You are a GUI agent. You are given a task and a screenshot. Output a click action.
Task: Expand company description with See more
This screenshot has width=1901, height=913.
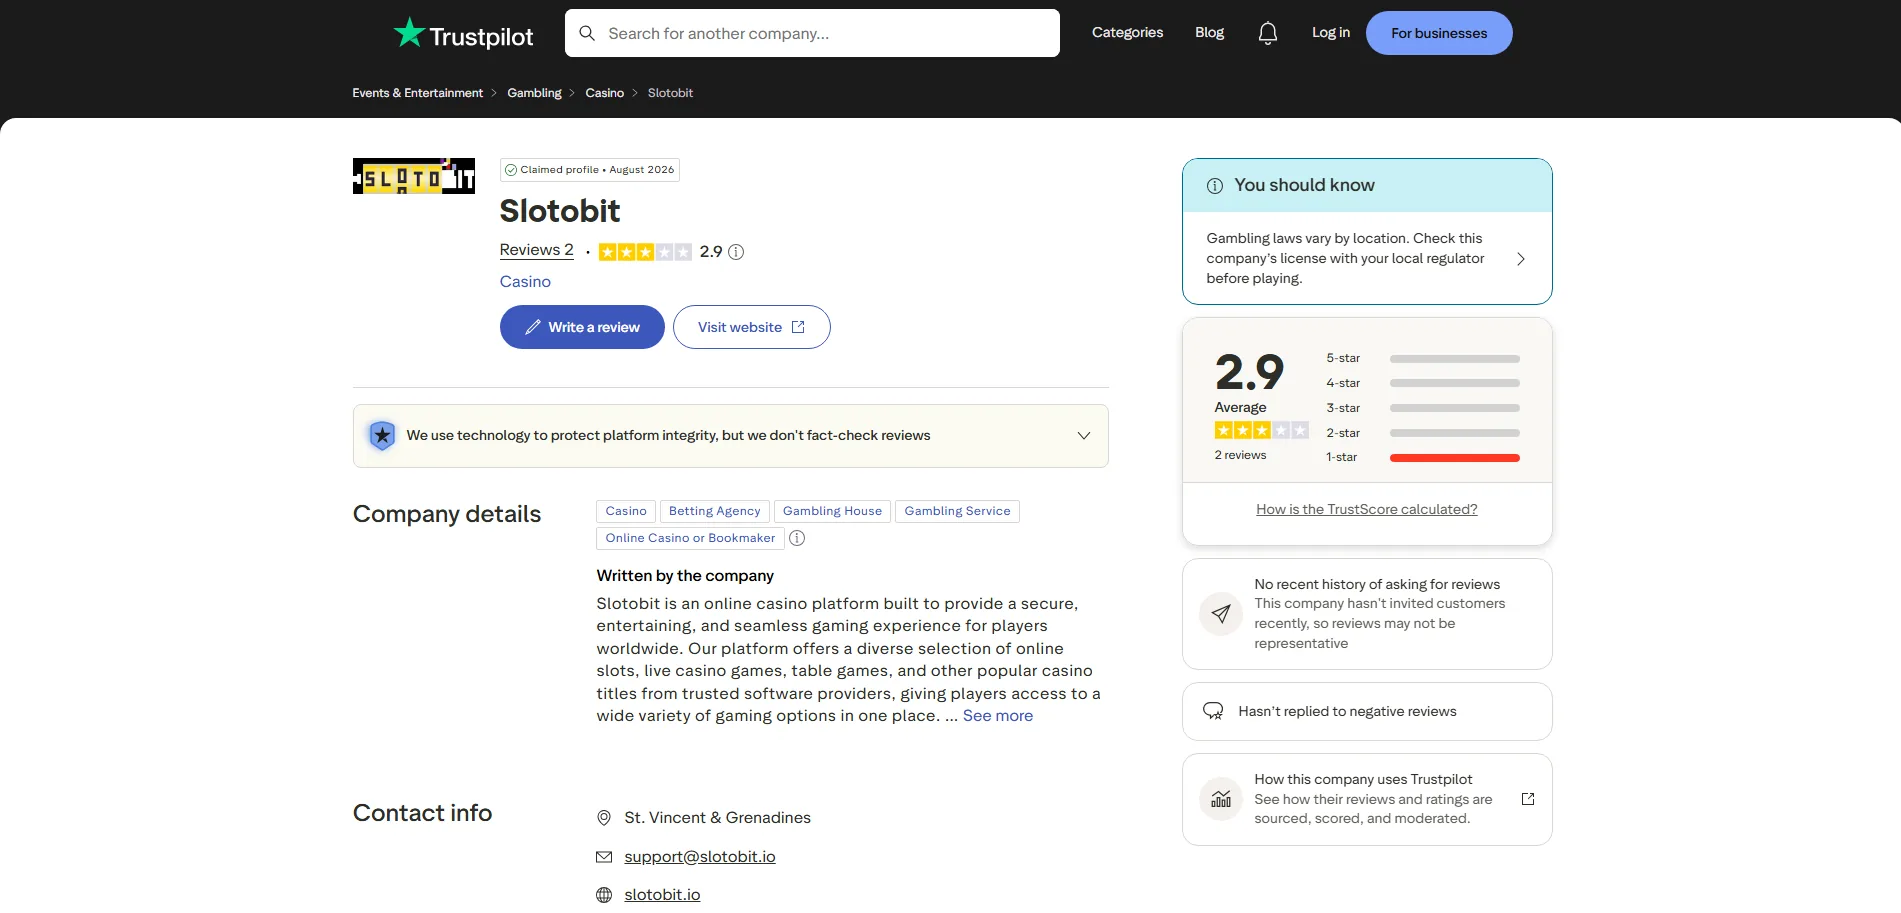[998, 716]
